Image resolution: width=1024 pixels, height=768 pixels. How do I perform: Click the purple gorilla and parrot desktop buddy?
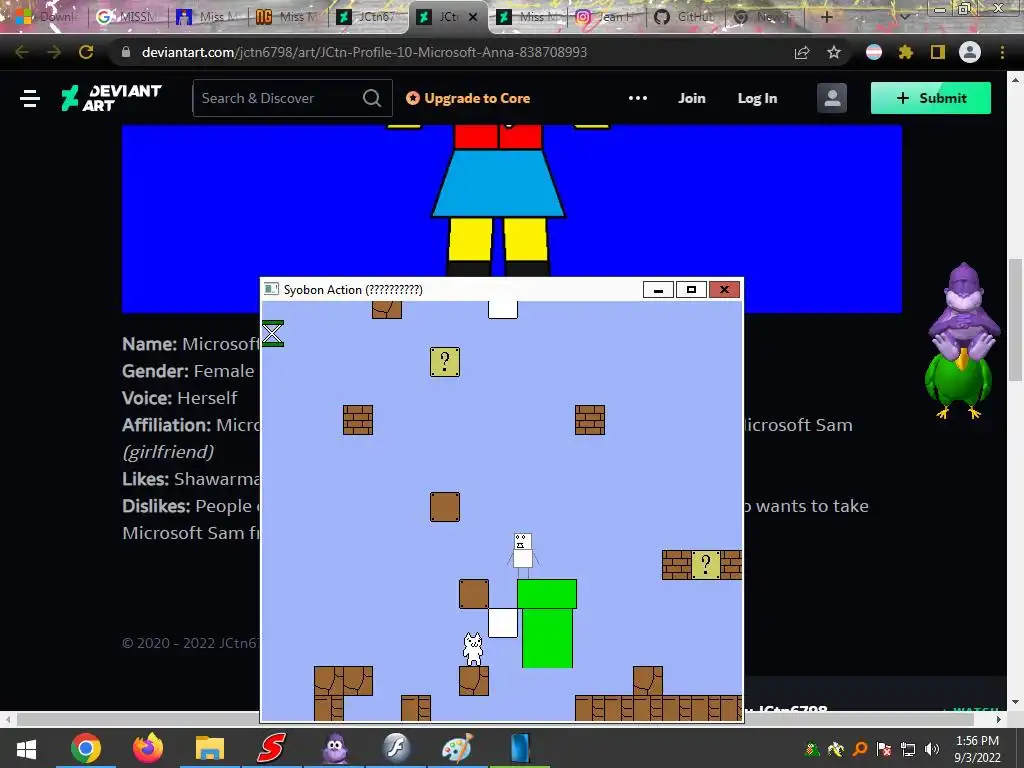coord(962,340)
